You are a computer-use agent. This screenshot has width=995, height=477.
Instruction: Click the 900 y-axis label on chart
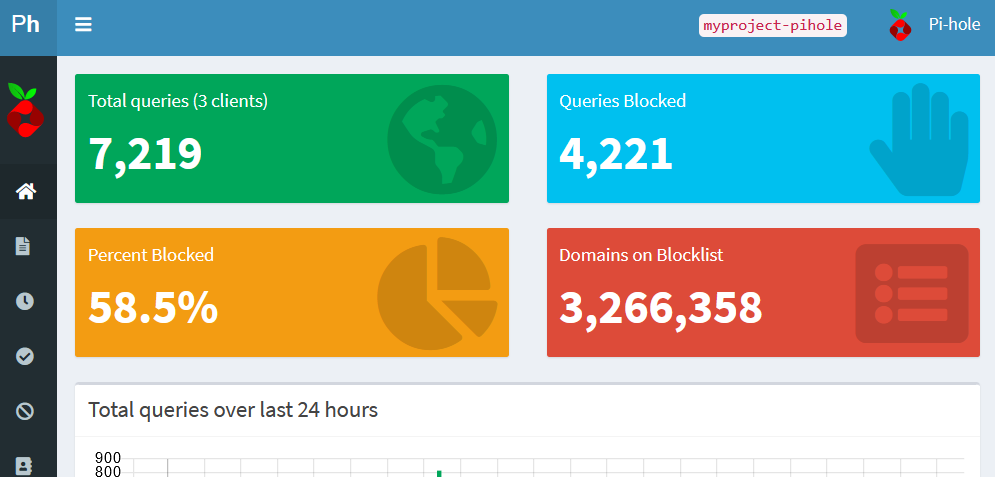[108, 458]
